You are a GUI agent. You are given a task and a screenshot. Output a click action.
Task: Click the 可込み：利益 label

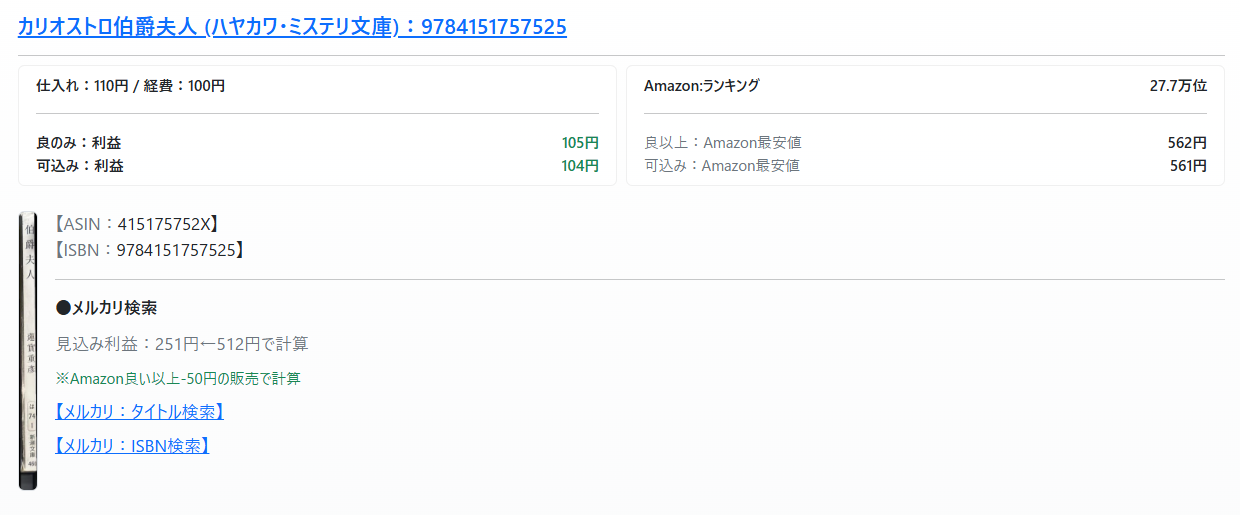79,166
